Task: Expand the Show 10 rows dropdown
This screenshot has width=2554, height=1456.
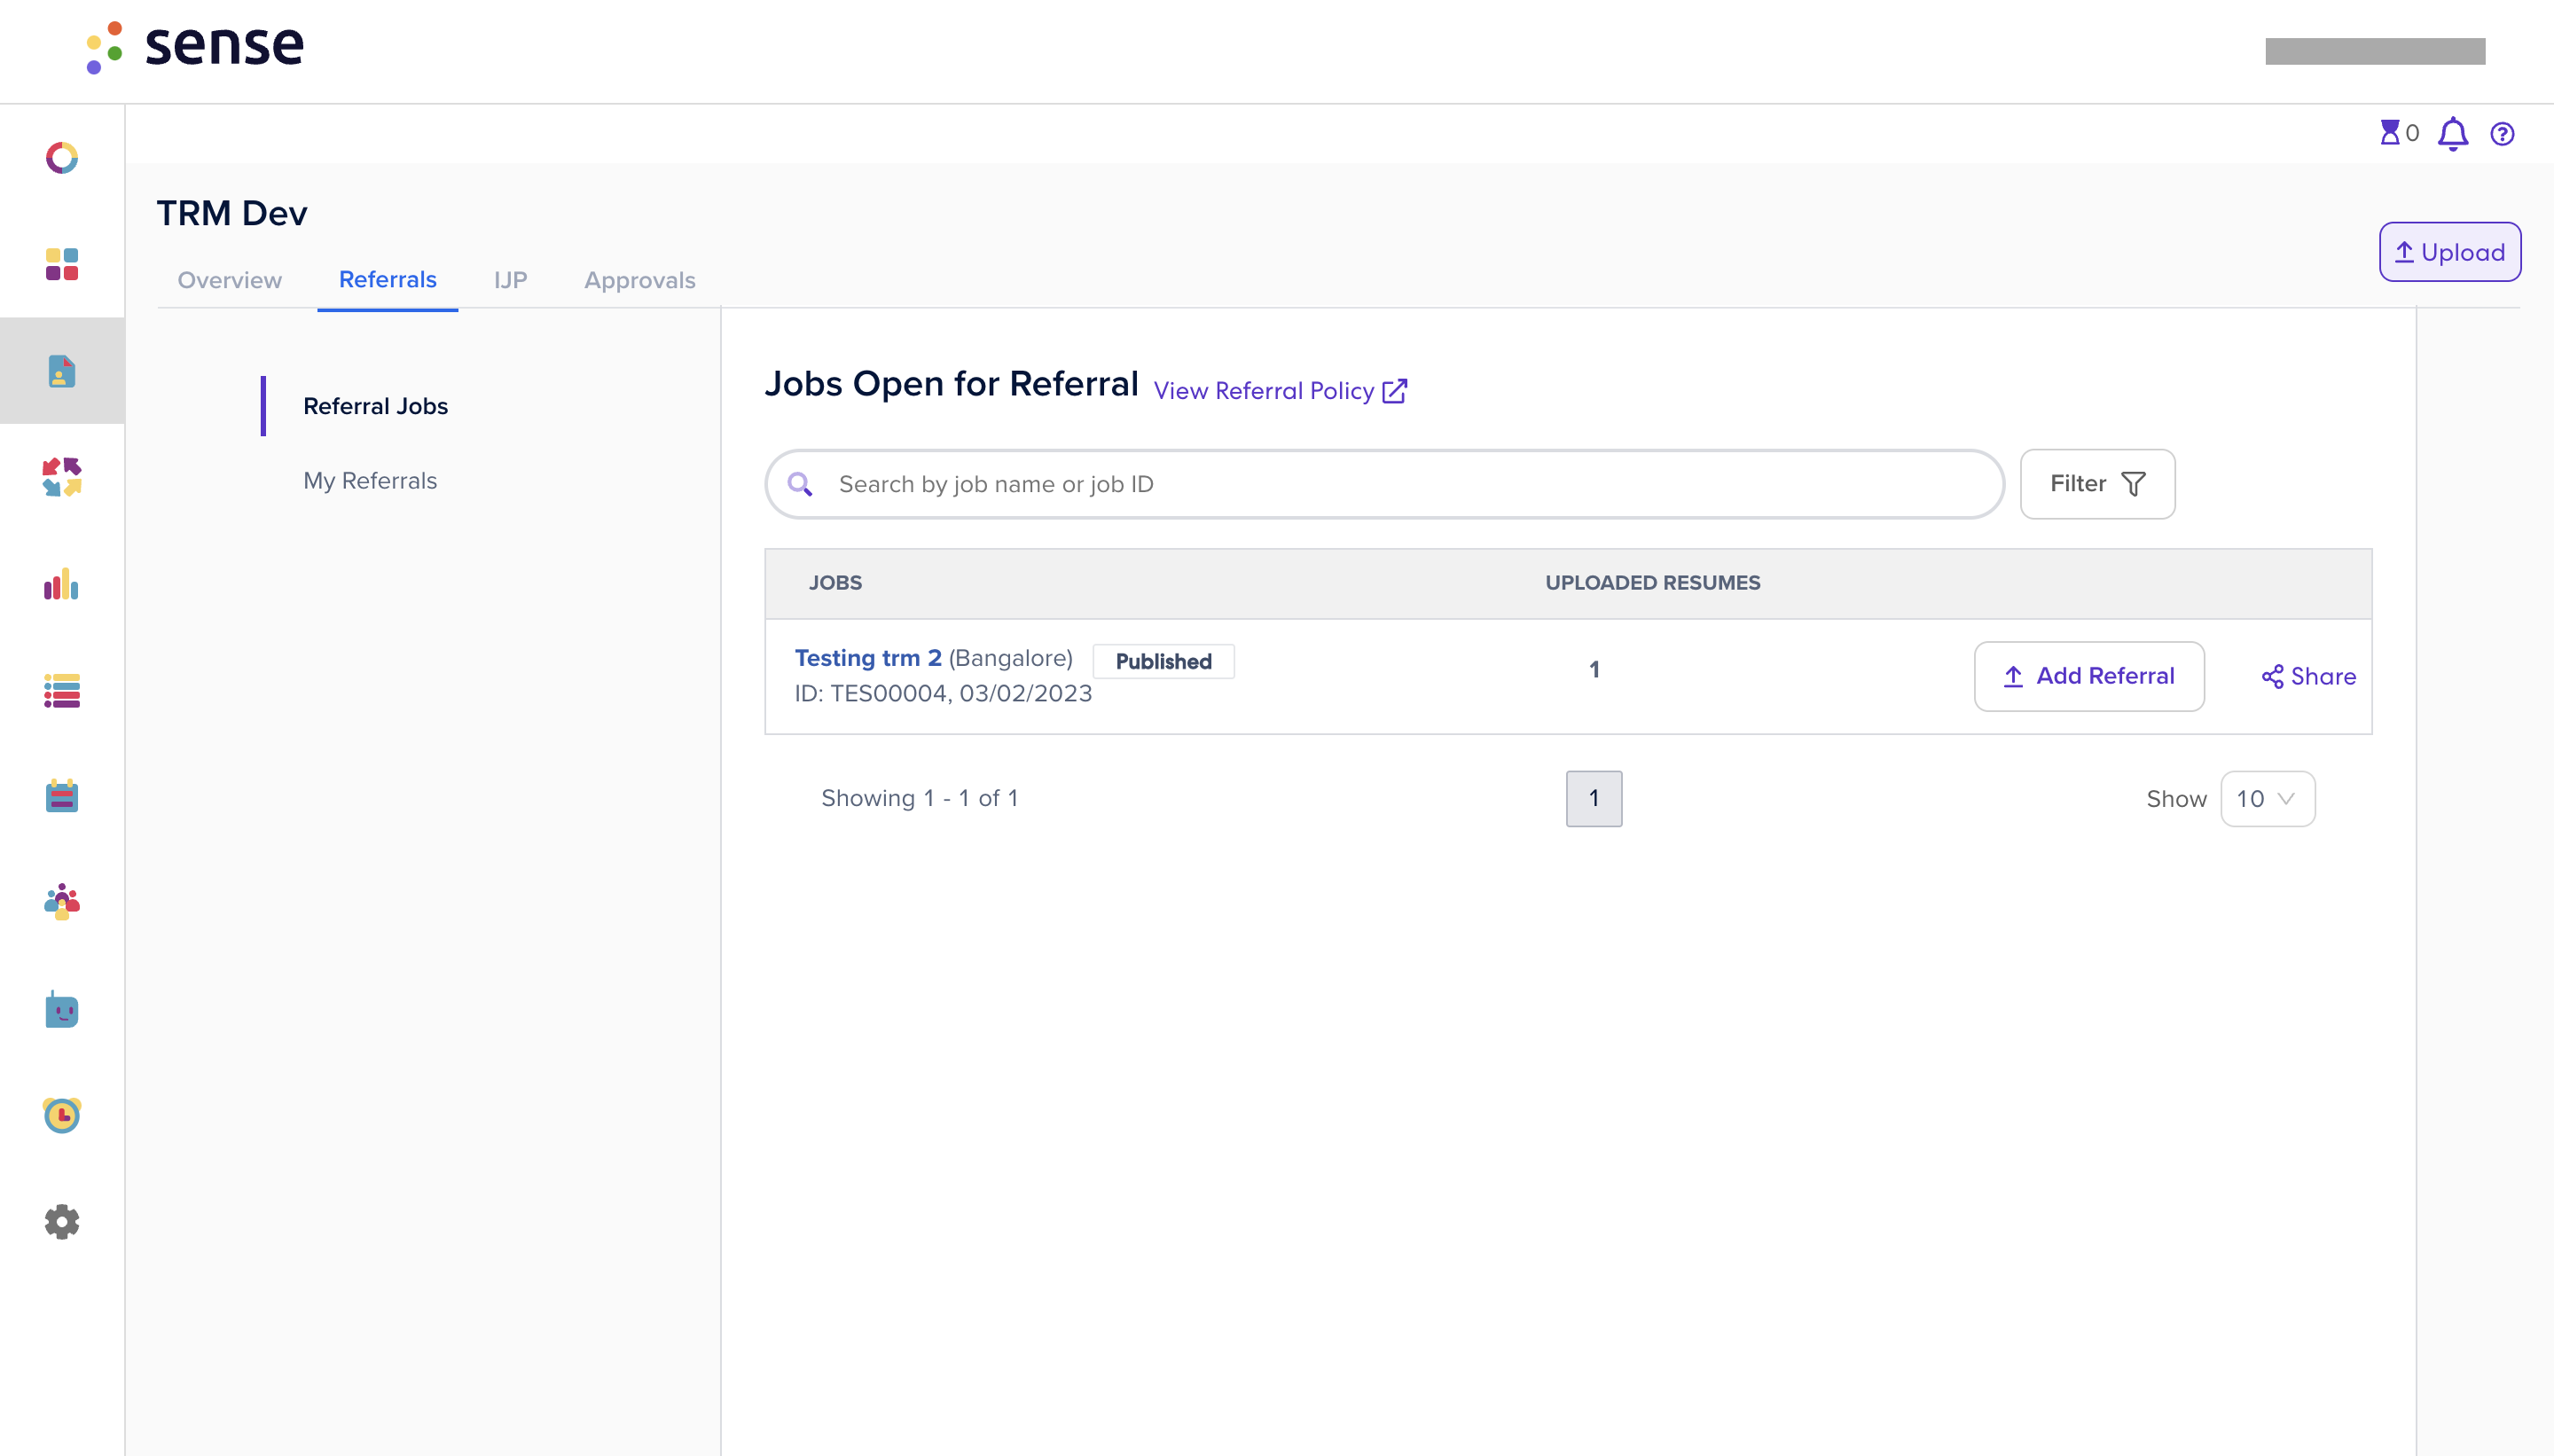Action: pyautogui.click(x=2267, y=799)
